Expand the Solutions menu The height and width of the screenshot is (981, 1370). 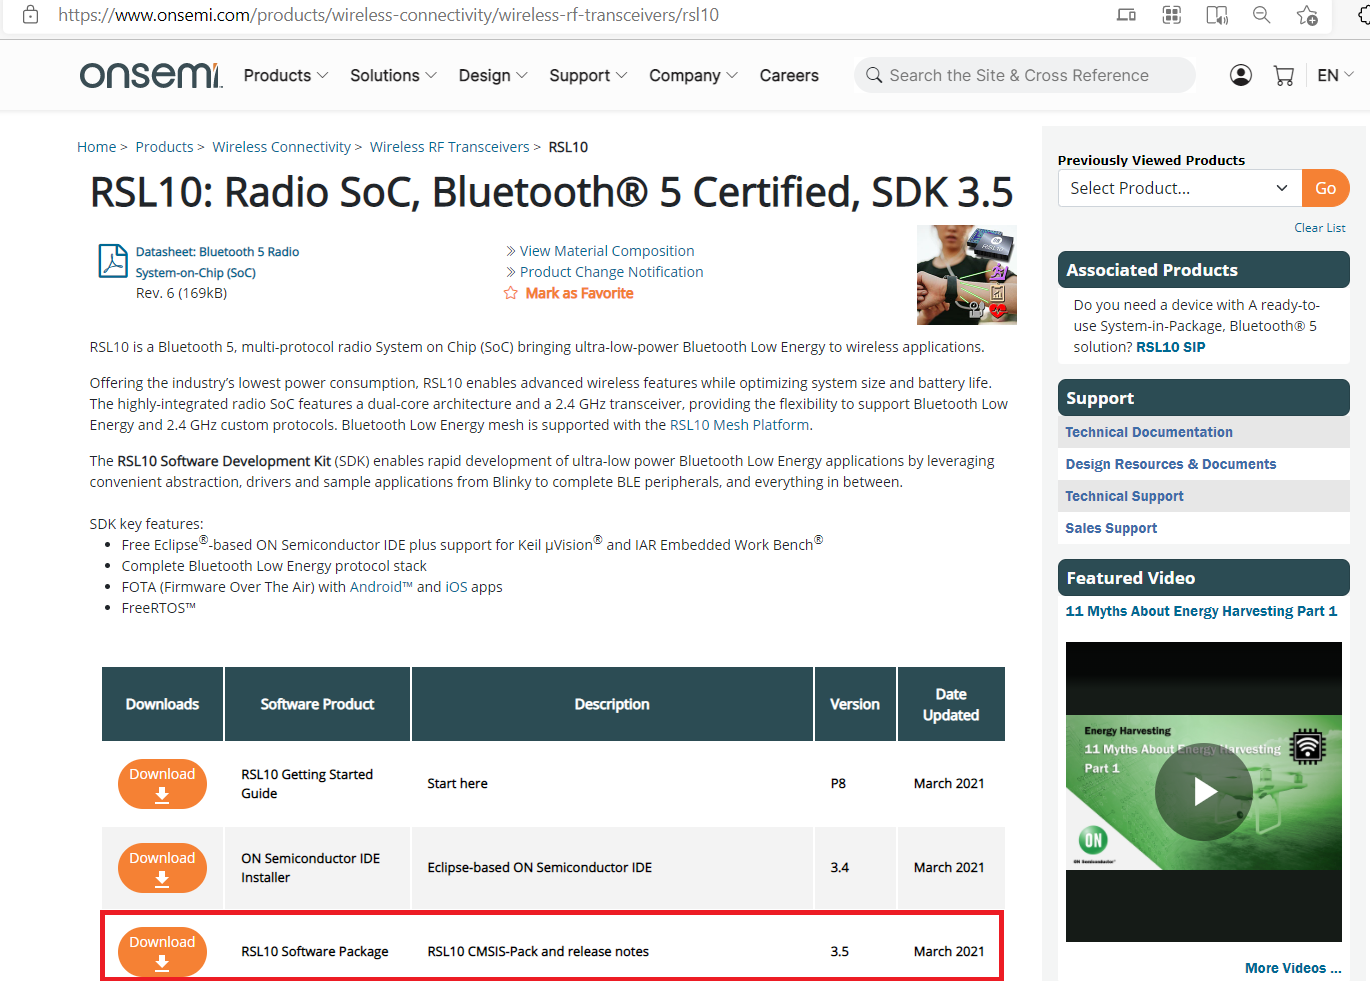click(393, 75)
